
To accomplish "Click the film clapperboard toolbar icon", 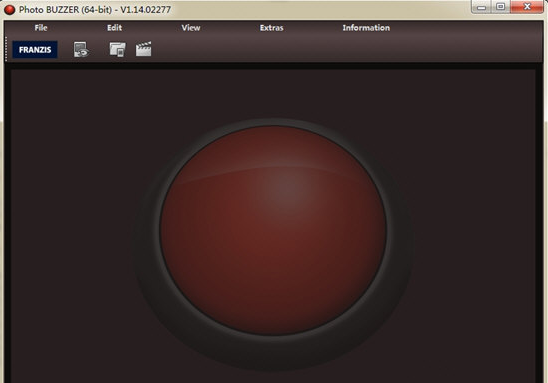I will point(144,49).
